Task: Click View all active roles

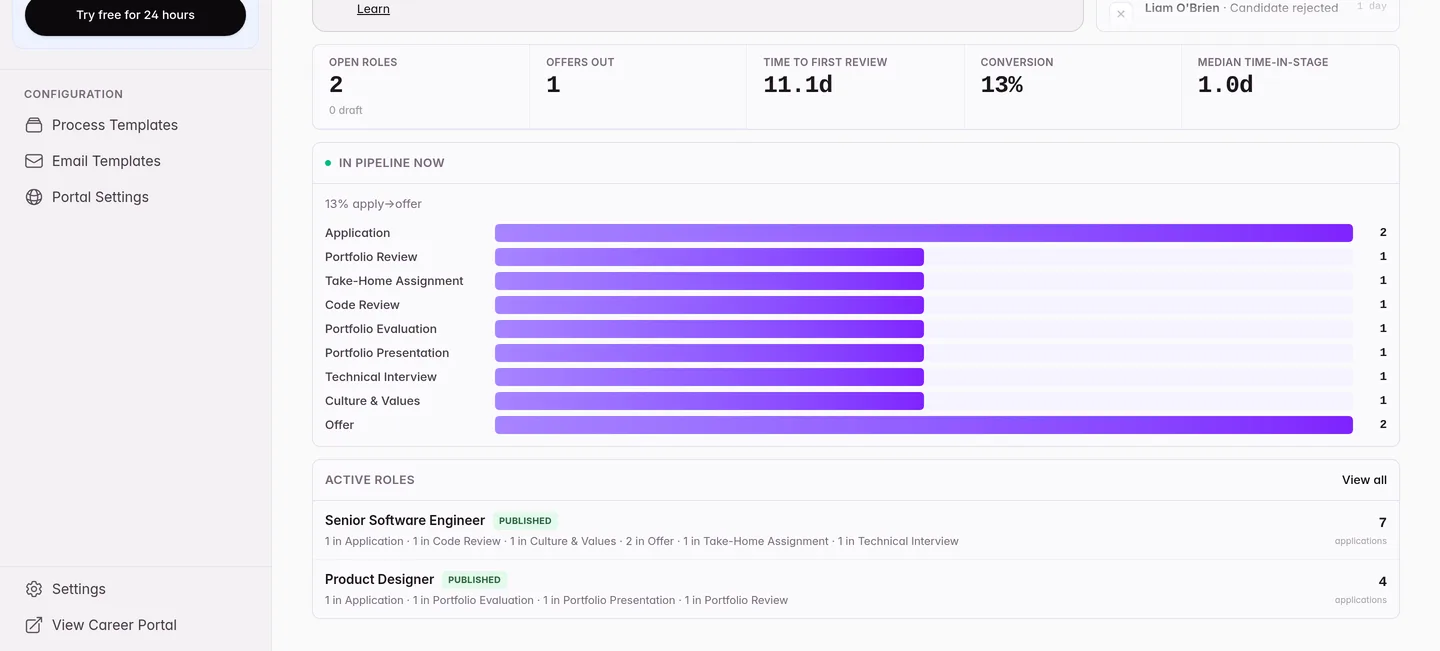Action: [x=1364, y=480]
